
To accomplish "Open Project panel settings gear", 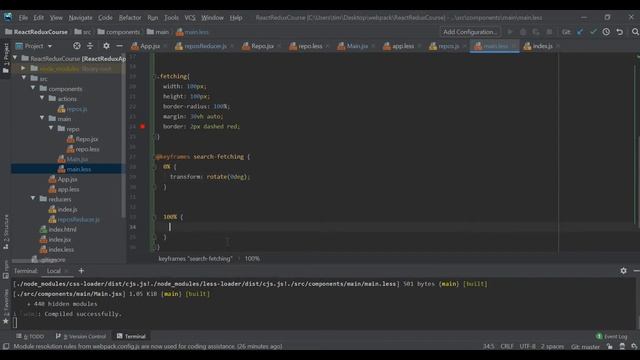I will 106,46.
